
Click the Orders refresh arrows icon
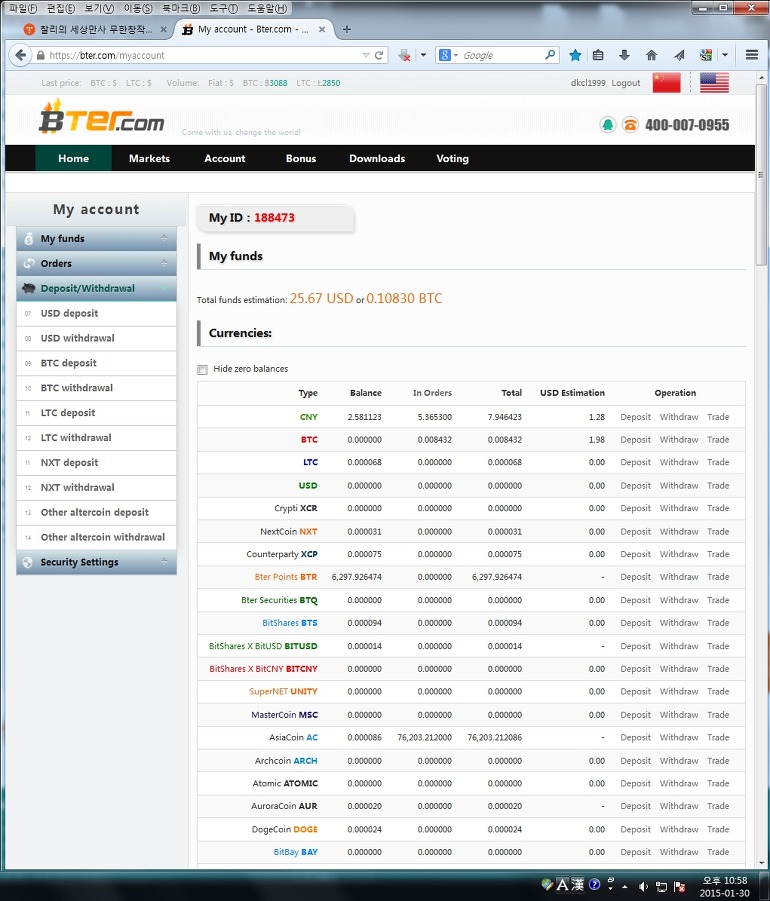click(28, 264)
